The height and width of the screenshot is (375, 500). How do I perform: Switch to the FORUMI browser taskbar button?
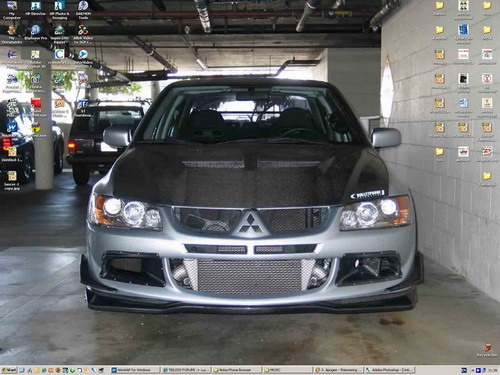coord(185,370)
